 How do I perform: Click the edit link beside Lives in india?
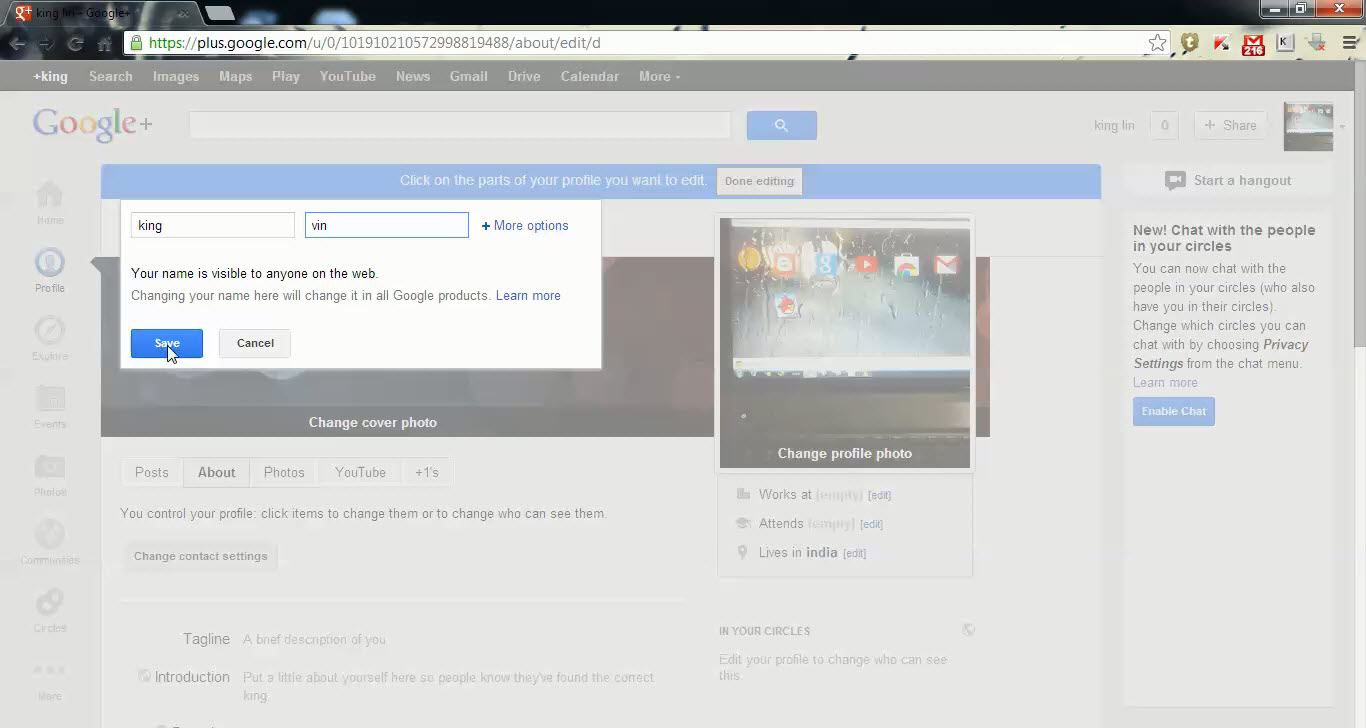tap(854, 553)
